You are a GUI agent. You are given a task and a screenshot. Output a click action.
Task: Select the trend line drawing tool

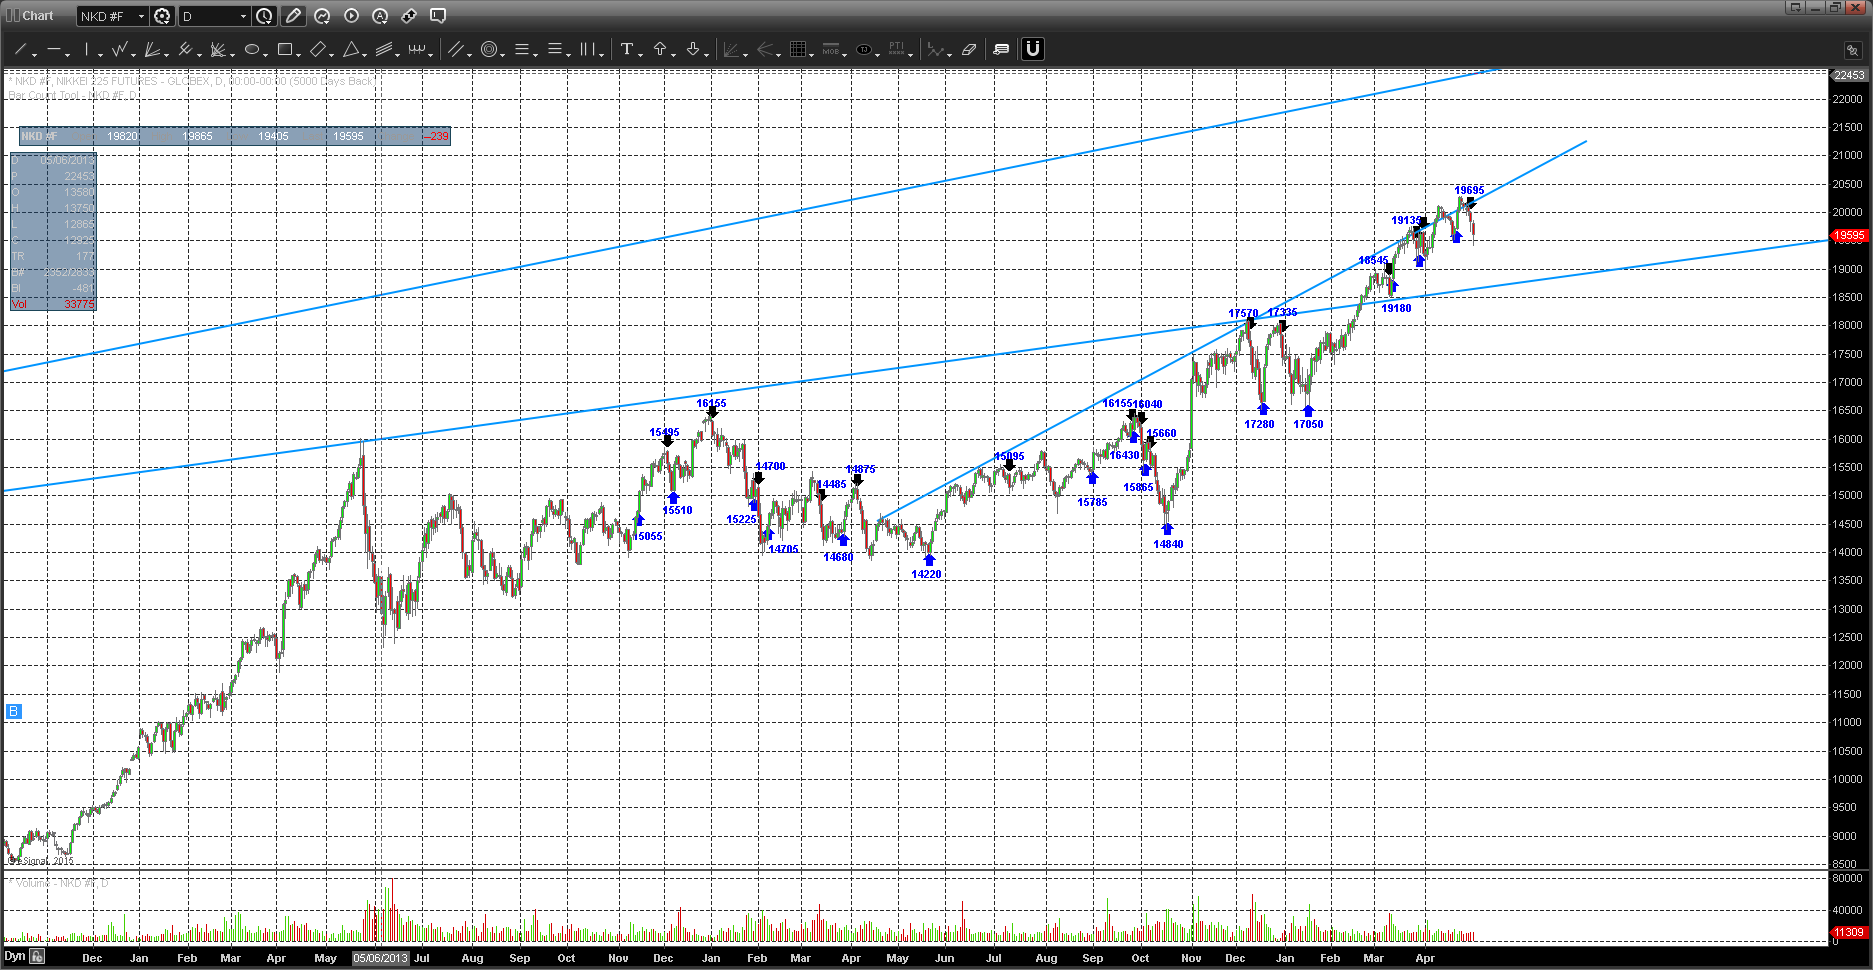tap(20, 49)
